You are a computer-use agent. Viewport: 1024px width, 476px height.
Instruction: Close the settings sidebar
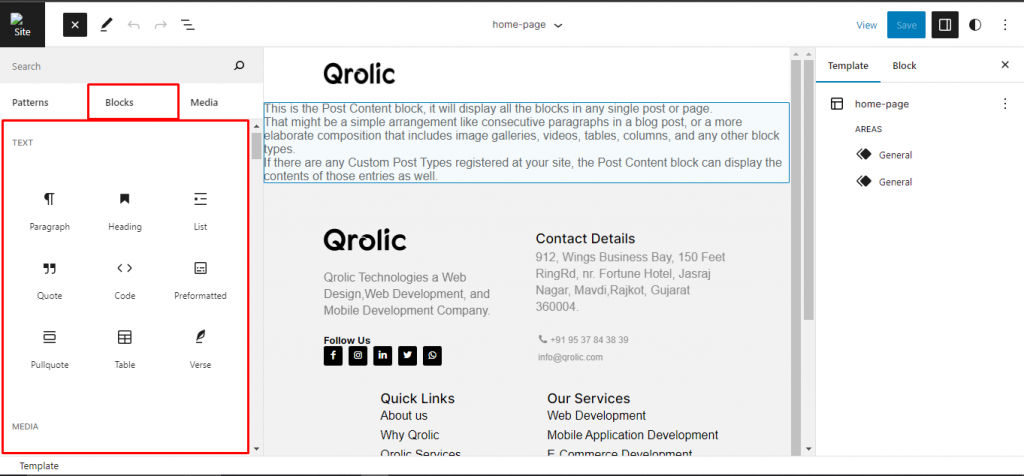(x=1005, y=65)
